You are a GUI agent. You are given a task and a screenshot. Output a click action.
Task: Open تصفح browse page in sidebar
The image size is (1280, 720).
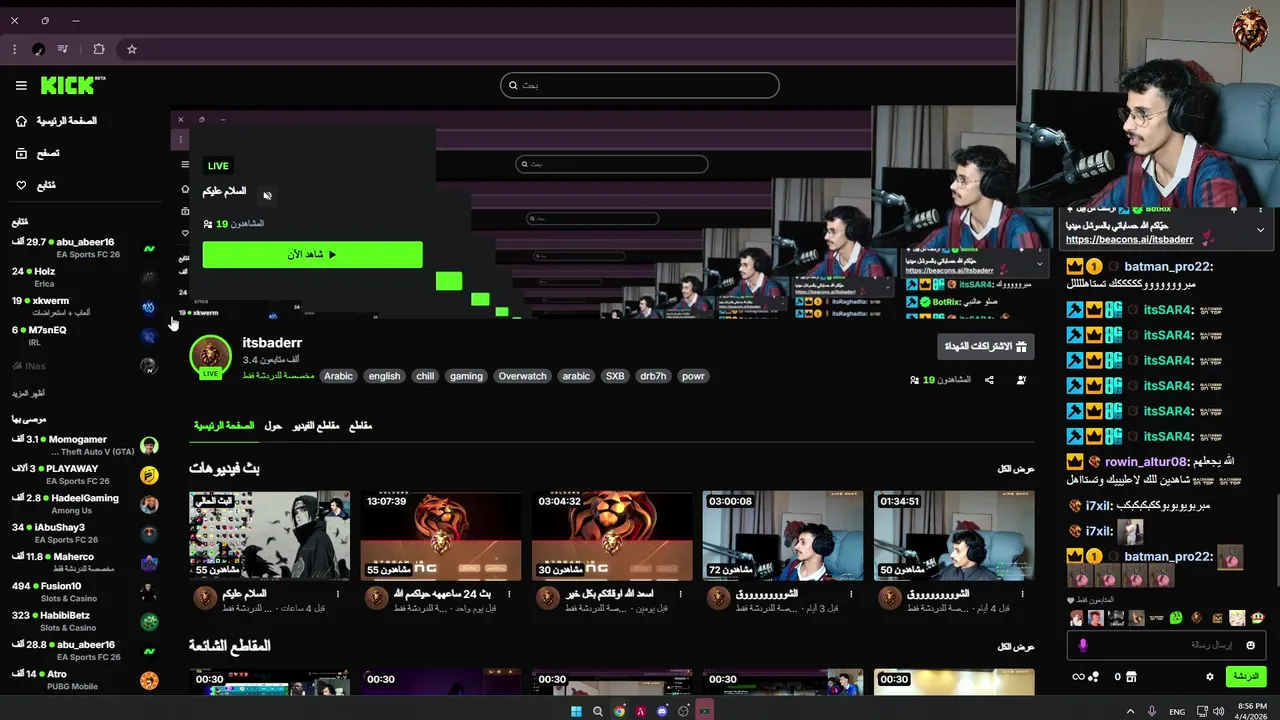[x=38, y=153]
